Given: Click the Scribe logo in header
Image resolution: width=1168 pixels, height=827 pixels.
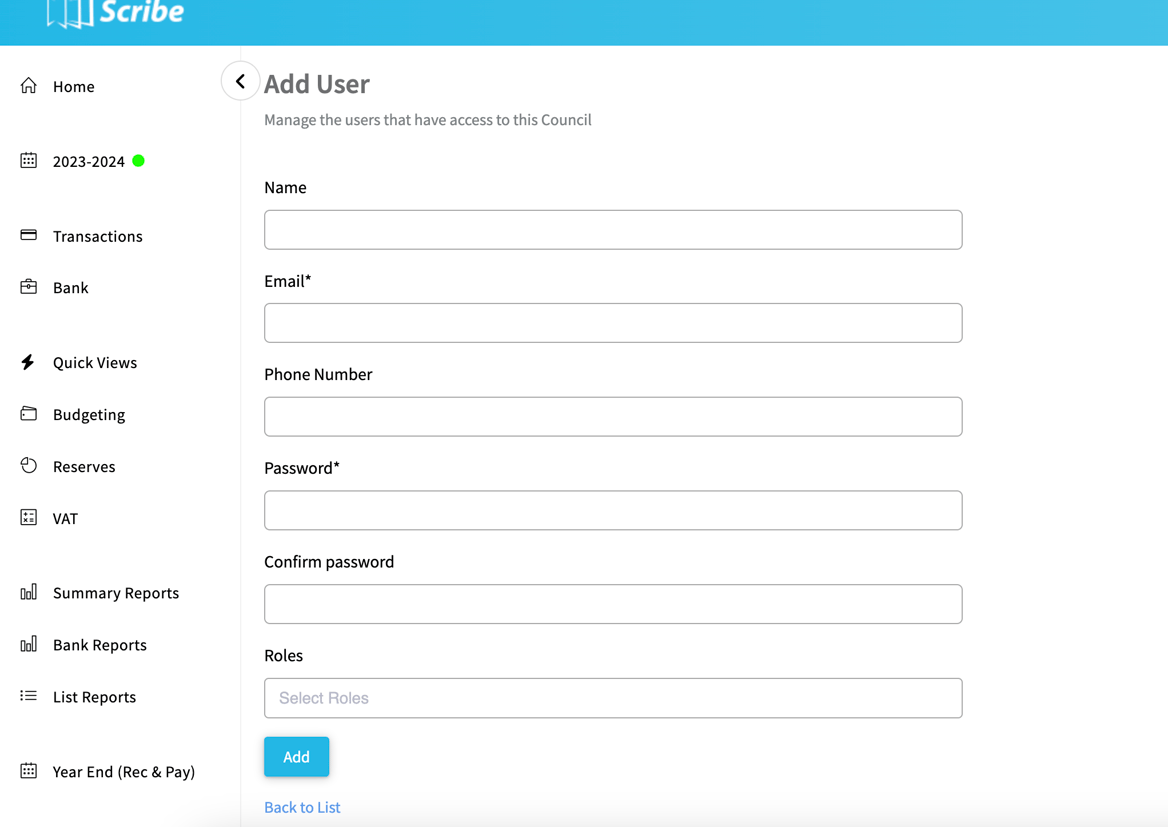Looking at the screenshot, I should (x=116, y=14).
